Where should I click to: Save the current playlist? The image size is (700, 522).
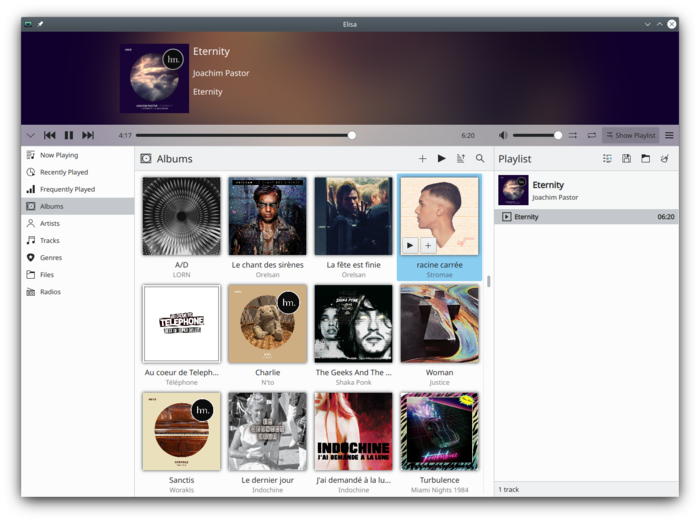pos(626,158)
